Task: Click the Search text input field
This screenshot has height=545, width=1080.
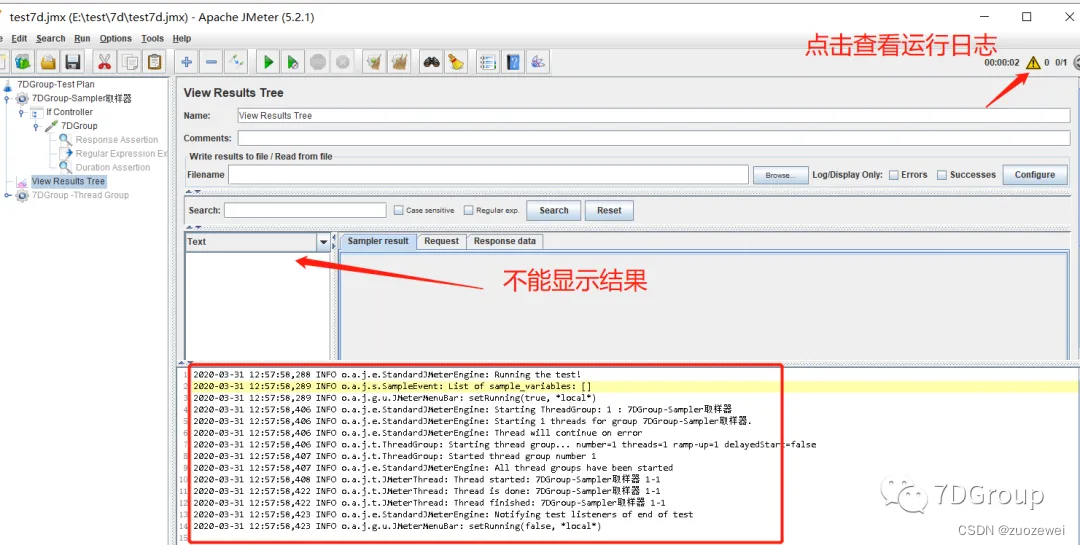Action: pyautogui.click(x=305, y=210)
